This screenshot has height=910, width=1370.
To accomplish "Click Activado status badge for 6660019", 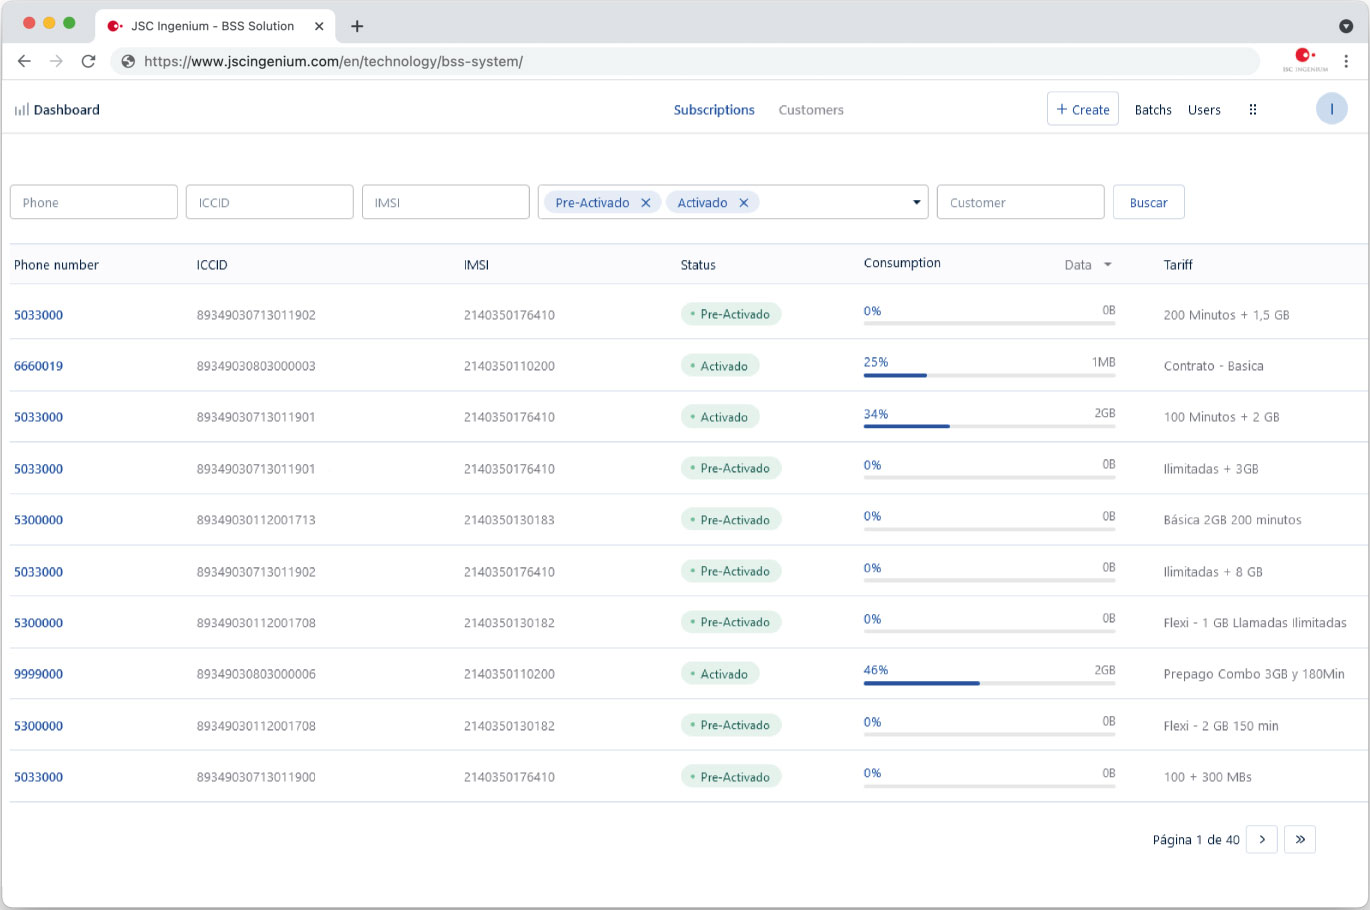I will coord(720,366).
